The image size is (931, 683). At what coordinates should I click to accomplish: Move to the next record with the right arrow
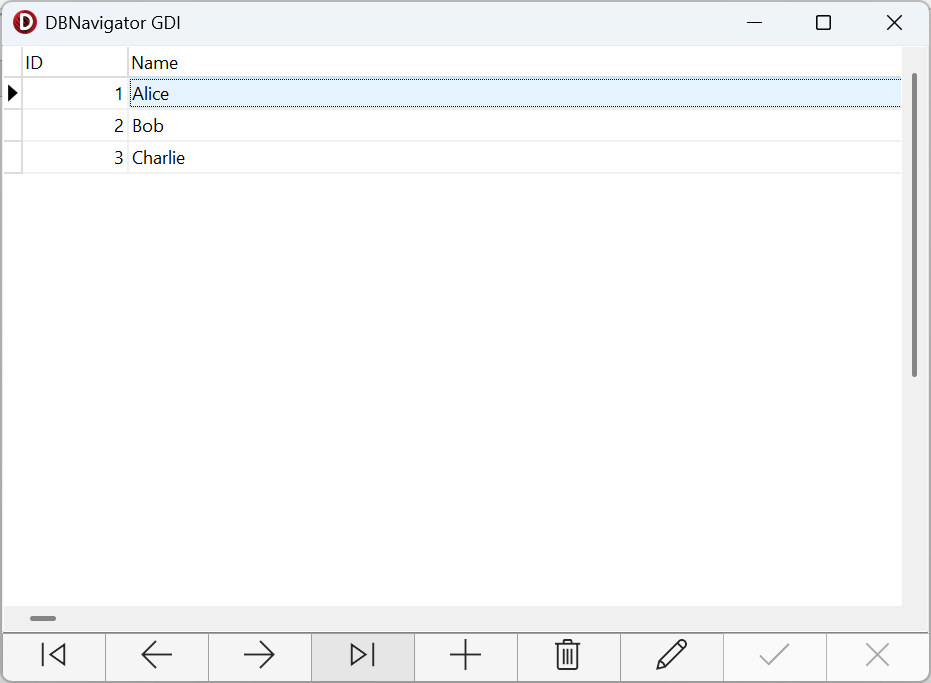pos(259,656)
